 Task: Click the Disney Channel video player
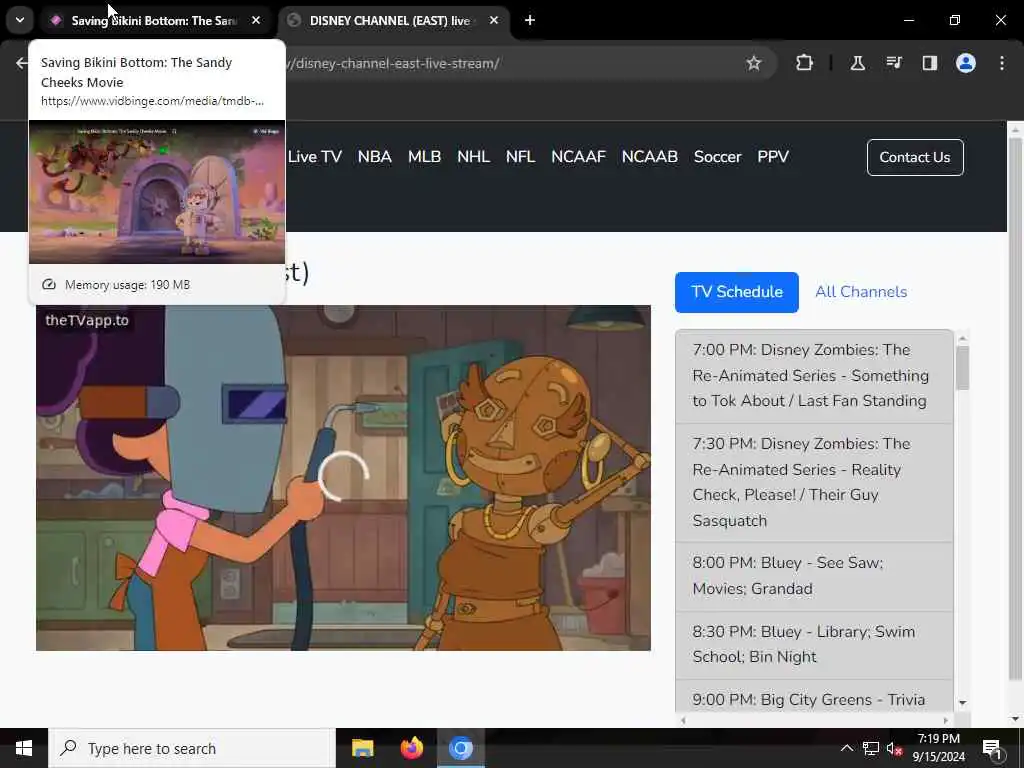click(x=343, y=477)
